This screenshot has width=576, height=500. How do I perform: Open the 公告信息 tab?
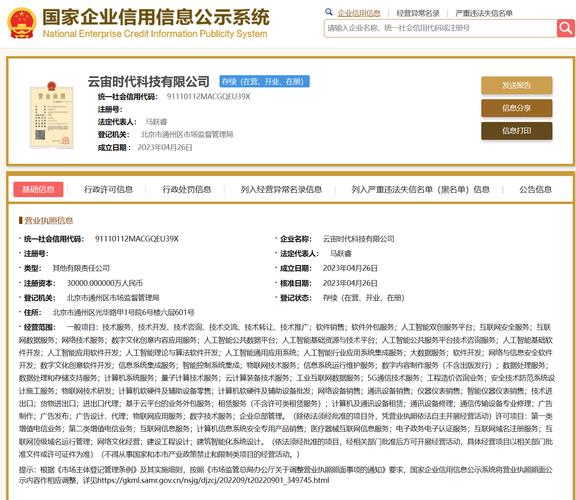(x=535, y=189)
